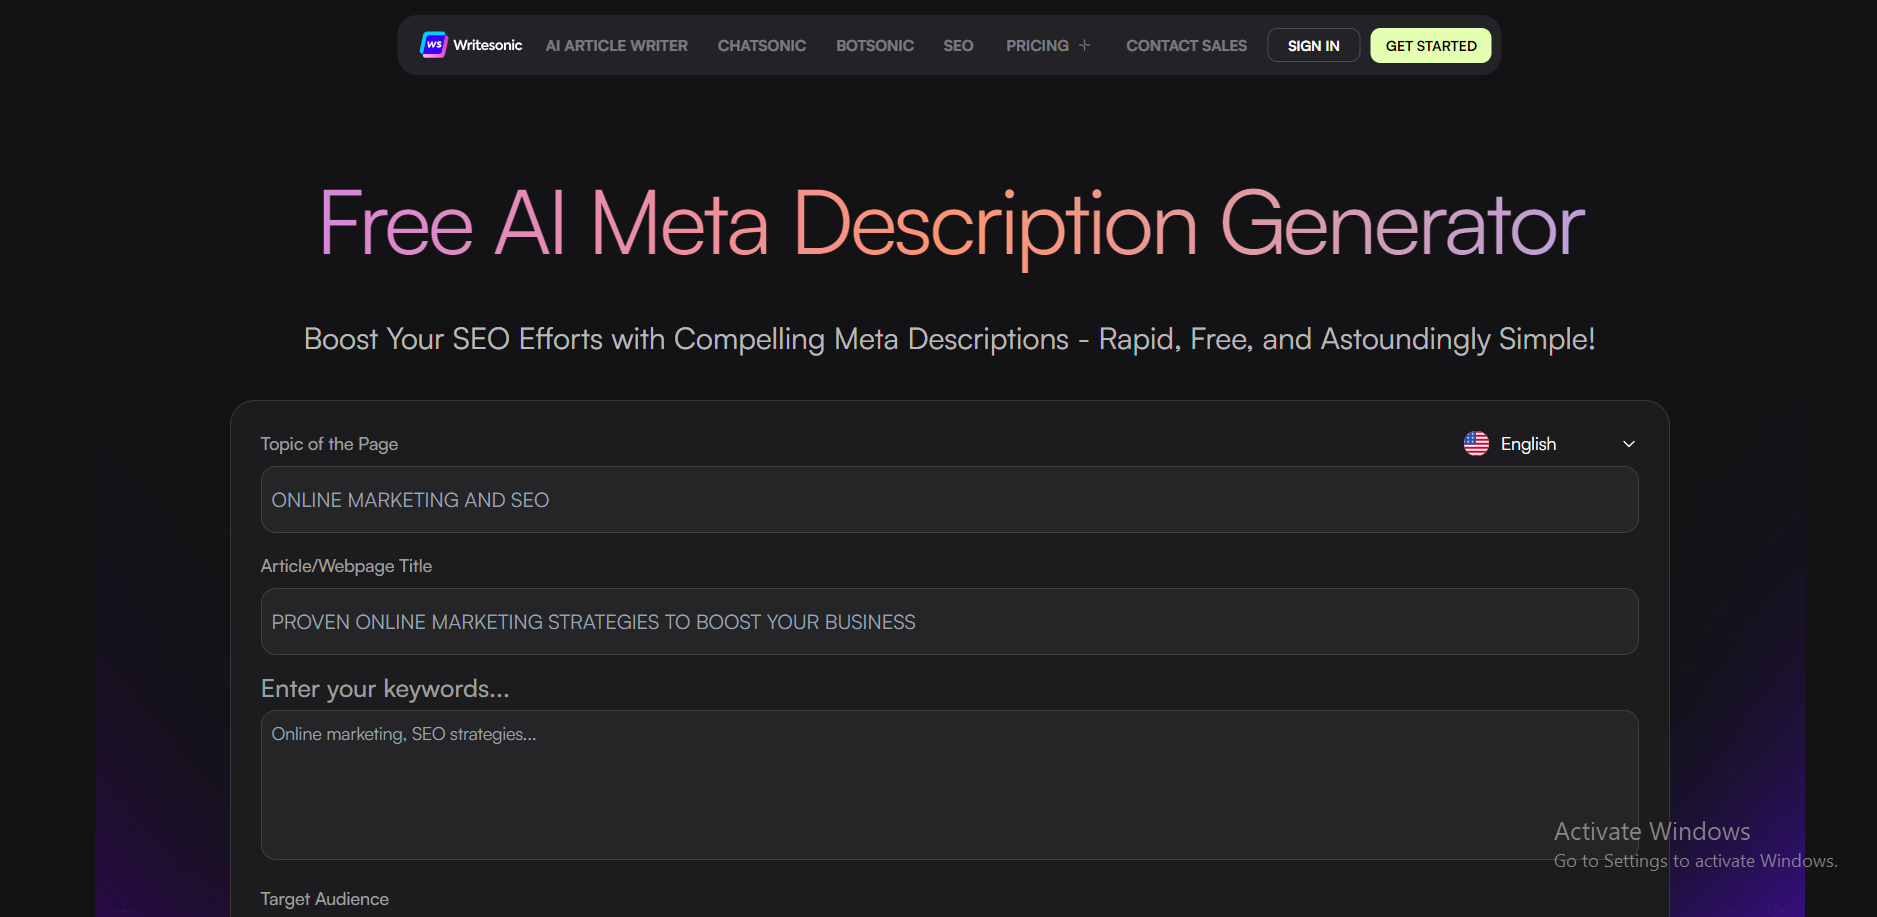Click the chevron beside English
This screenshot has width=1877, height=917.
pyautogui.click(x=1629, y=443)
